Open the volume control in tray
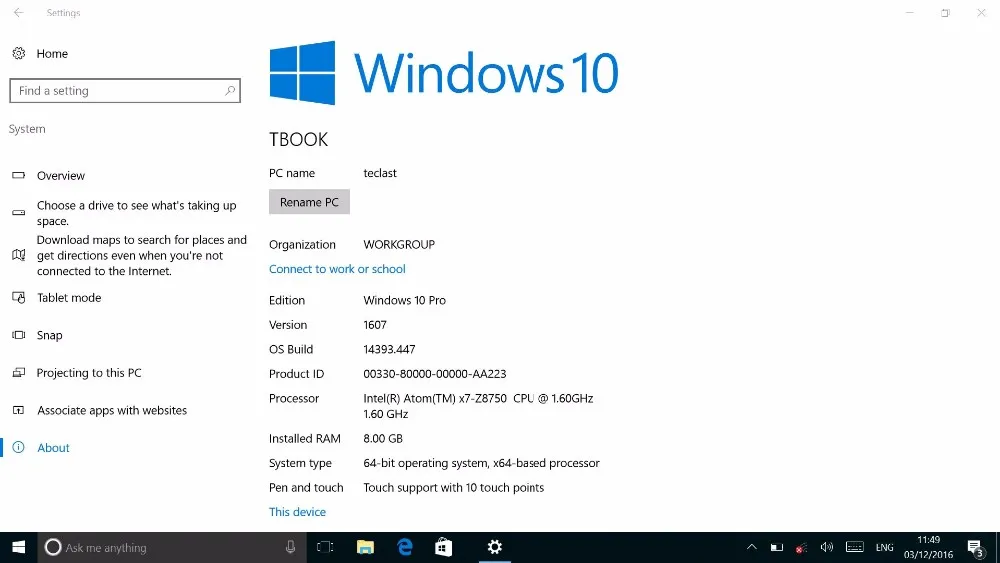Viewport: 1000px width, 563px height. click(827, 547)
